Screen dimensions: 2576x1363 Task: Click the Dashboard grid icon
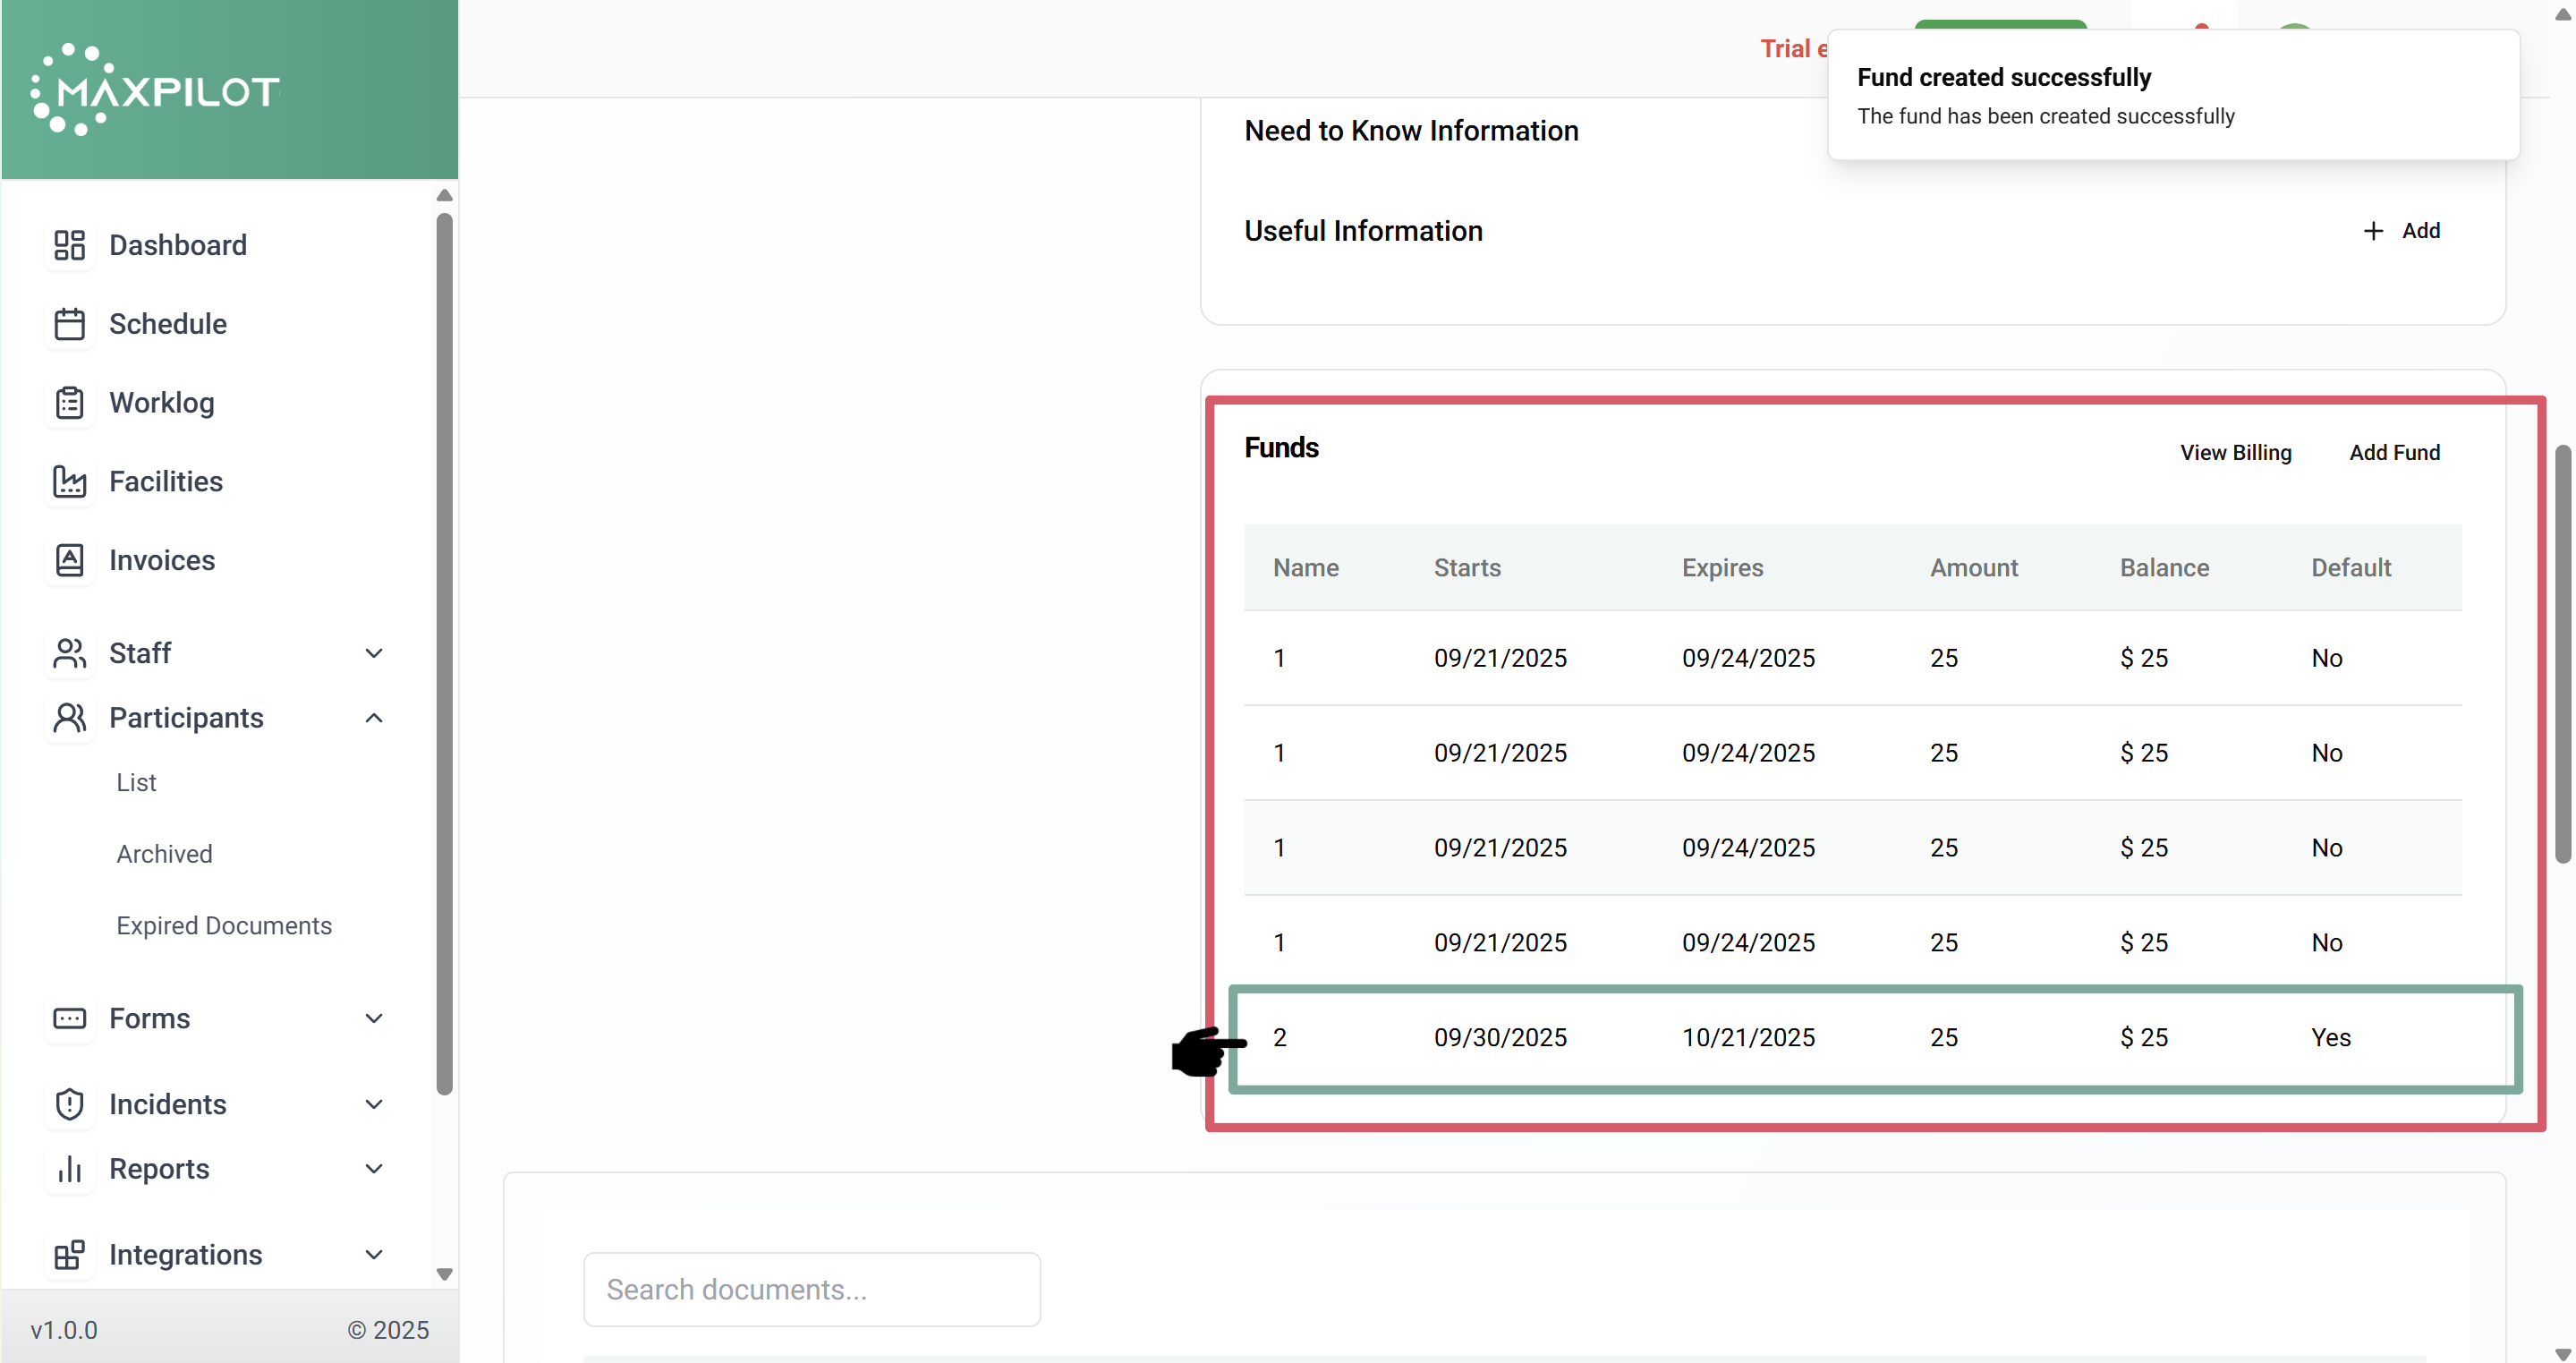(x=69, y=245)
